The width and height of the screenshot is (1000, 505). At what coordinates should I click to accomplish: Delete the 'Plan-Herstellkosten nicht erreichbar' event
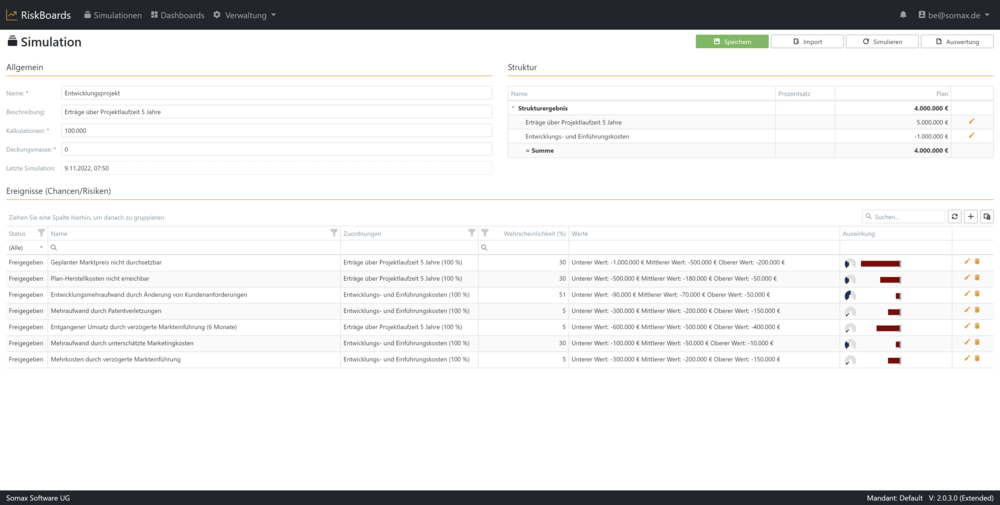click(977, 278)
